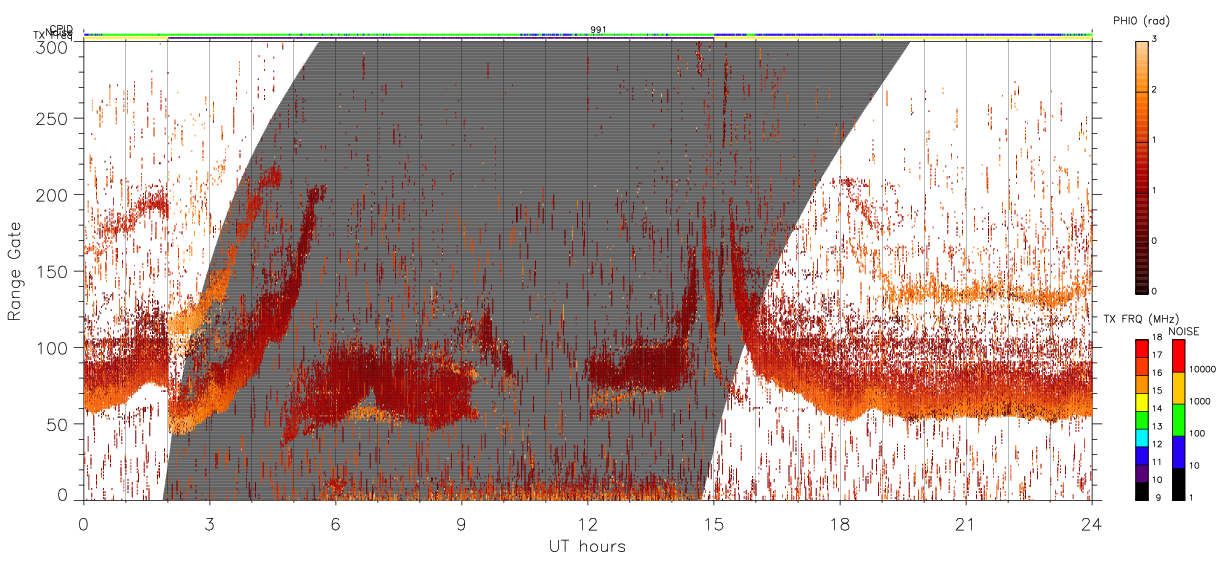Click the NOISE legend label "10000"

[1202, 369]
